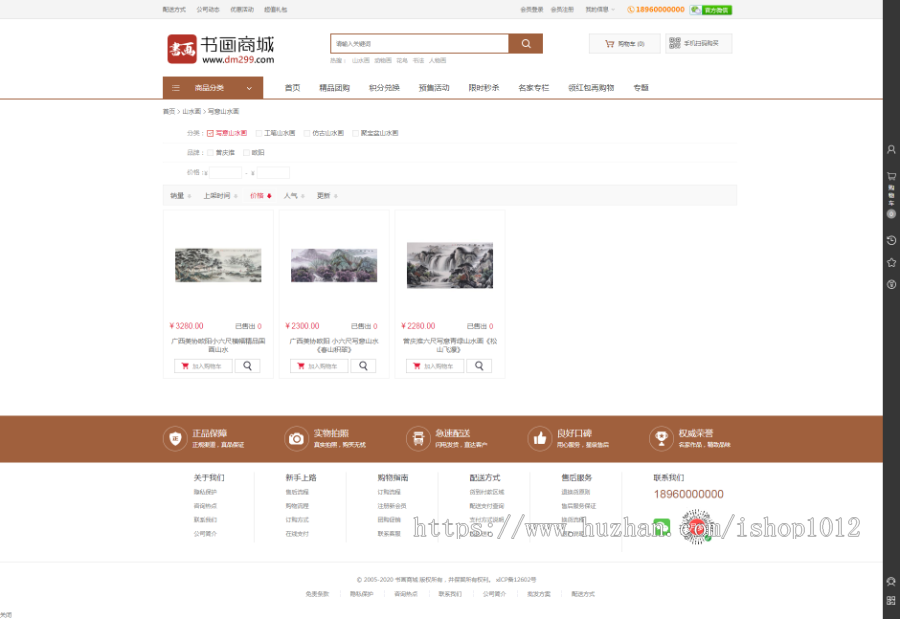Click 加入购物车 on the ¥3280 painting

tap(204, 365)
